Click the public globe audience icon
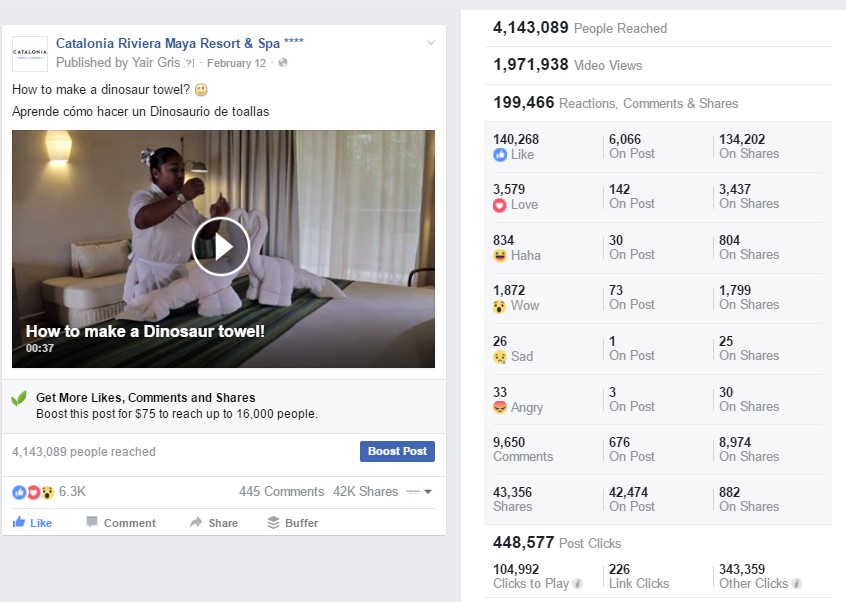The height and width of the screenshot is (602, 846). click(283, 63)
